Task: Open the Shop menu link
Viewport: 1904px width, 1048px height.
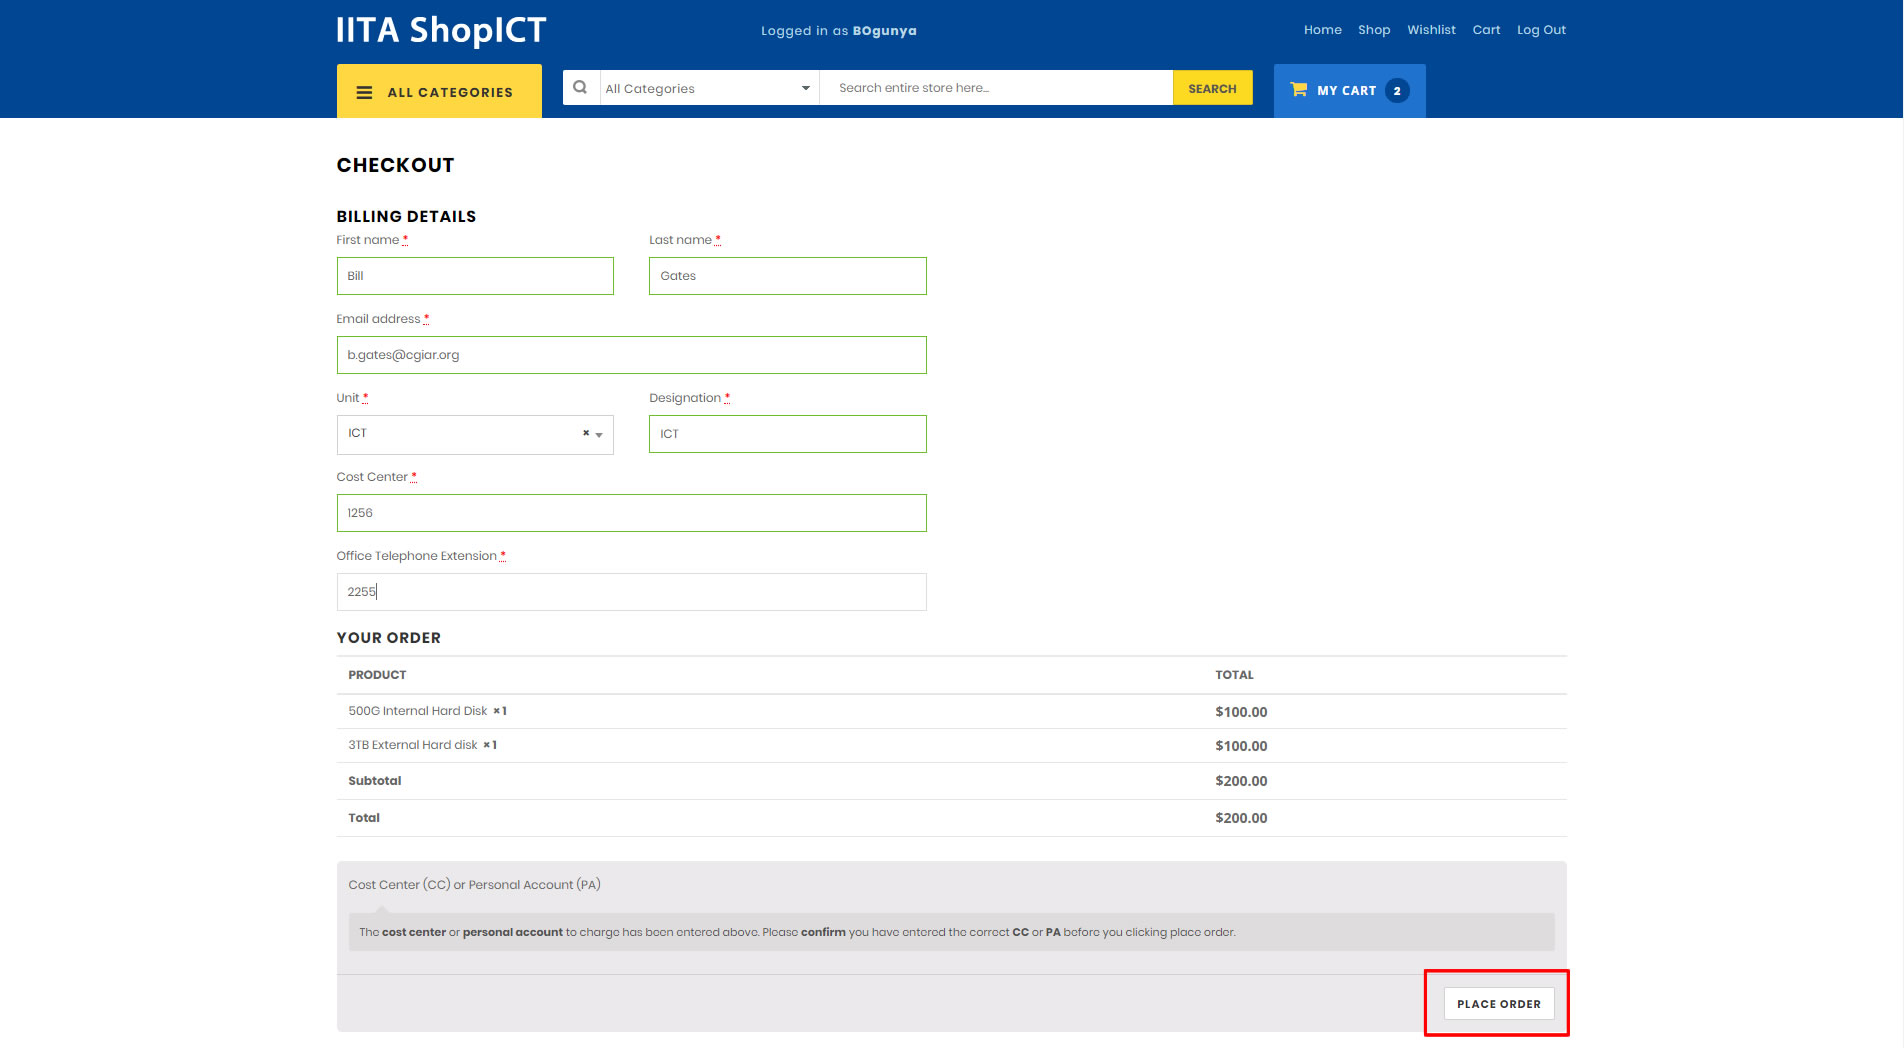Action: point(1374,30)
